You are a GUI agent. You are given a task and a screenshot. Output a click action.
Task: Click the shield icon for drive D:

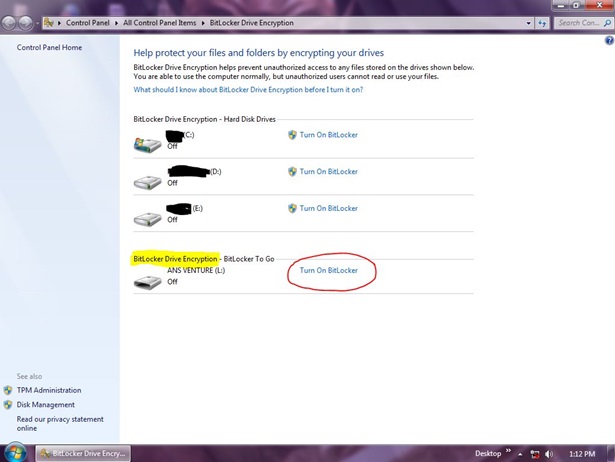coord(292,171)
